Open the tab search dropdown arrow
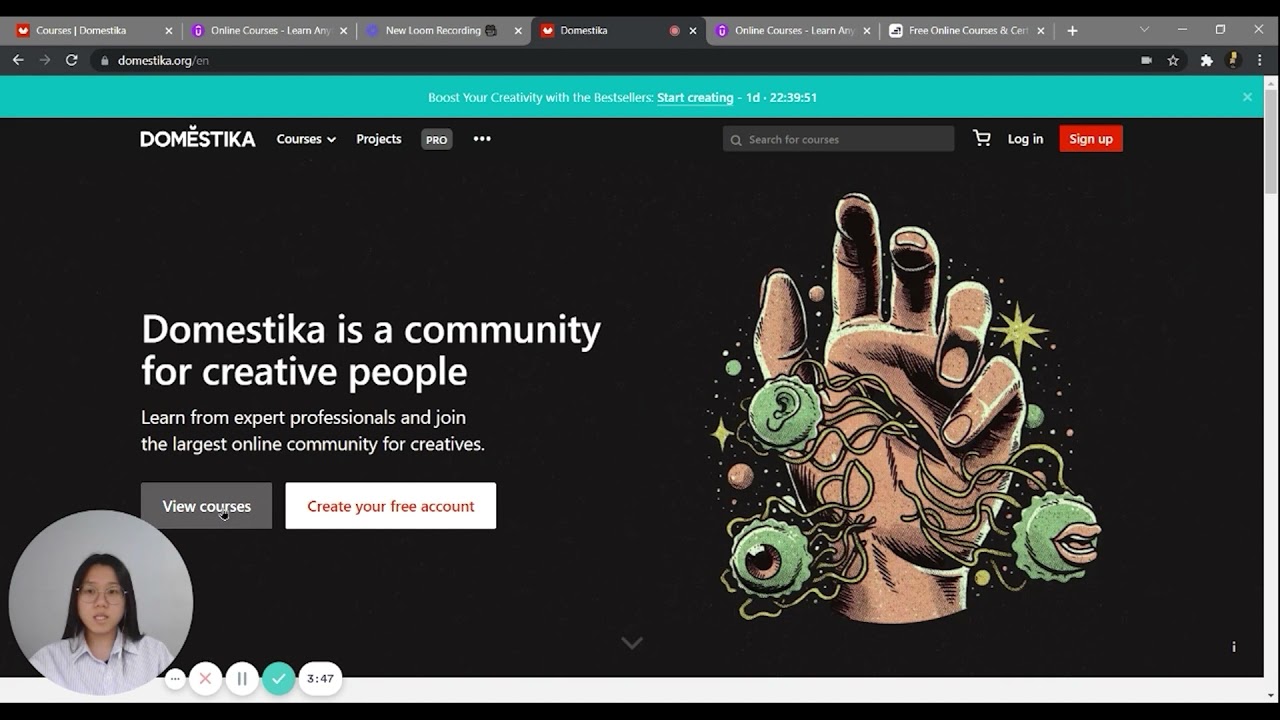Image resolution: width=1280 pixels, height=720 pixels. point(1144,30)
